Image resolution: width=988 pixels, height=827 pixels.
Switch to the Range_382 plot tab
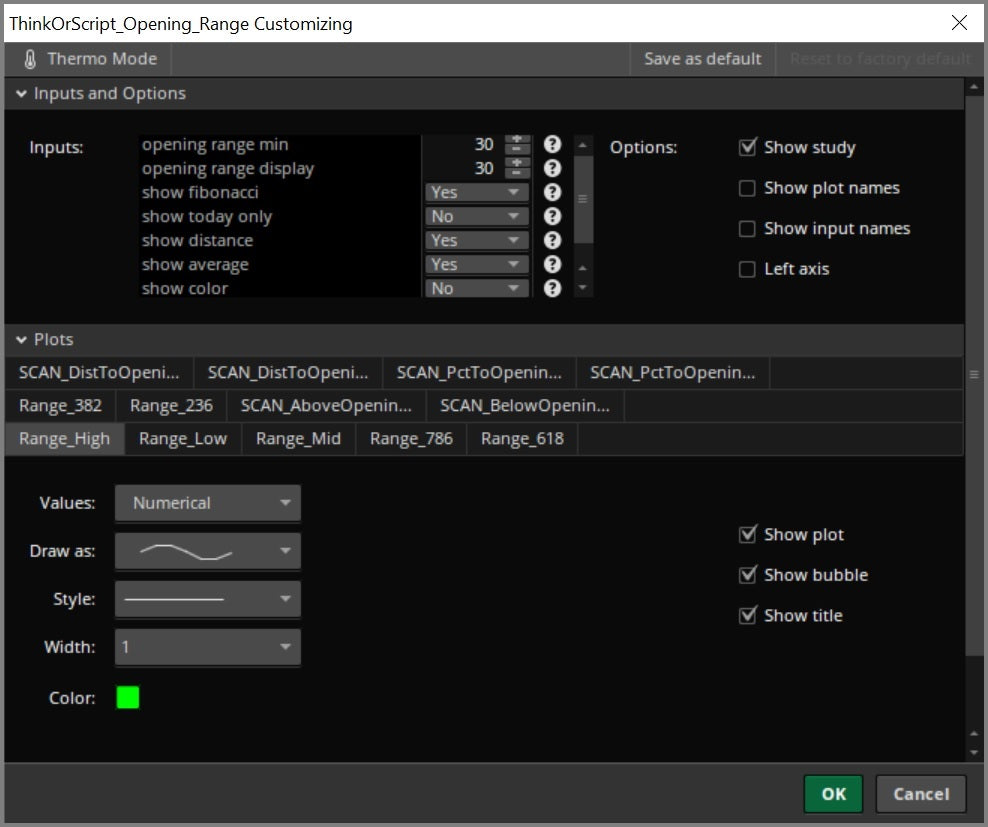pos(60,405)
